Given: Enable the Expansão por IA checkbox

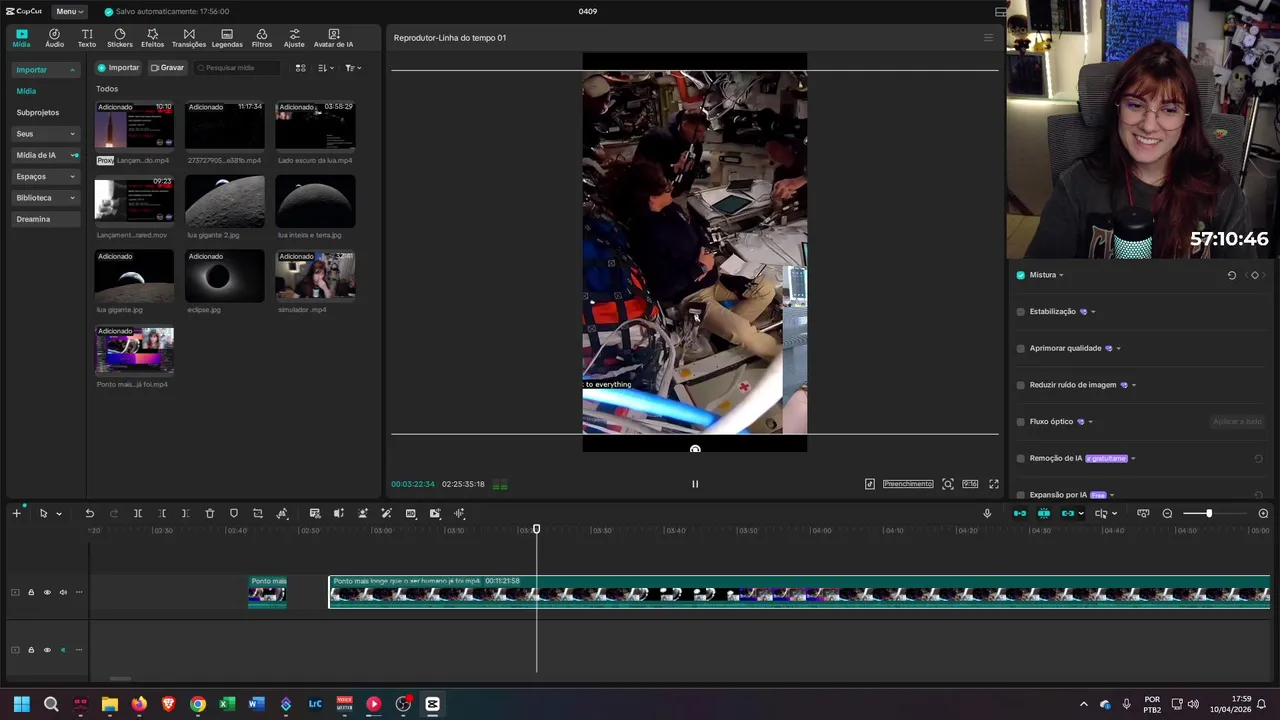Looking at the screenshot, I should [1020, 495].
